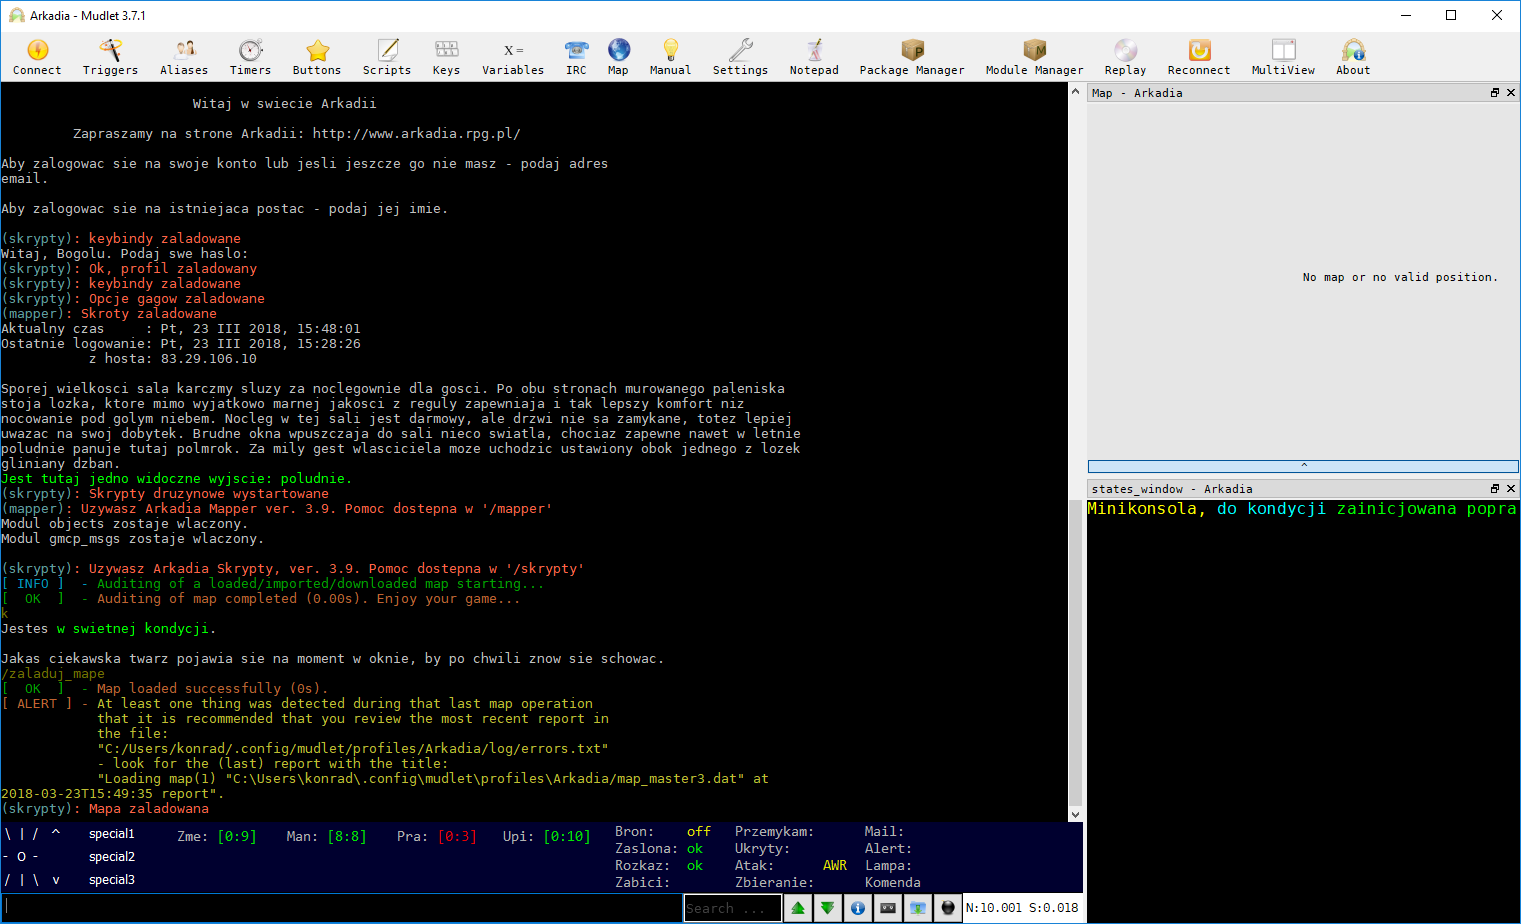Click the main console scrollbar up arrow
Screen dimensions: 1521x924
coord(1076,92)
